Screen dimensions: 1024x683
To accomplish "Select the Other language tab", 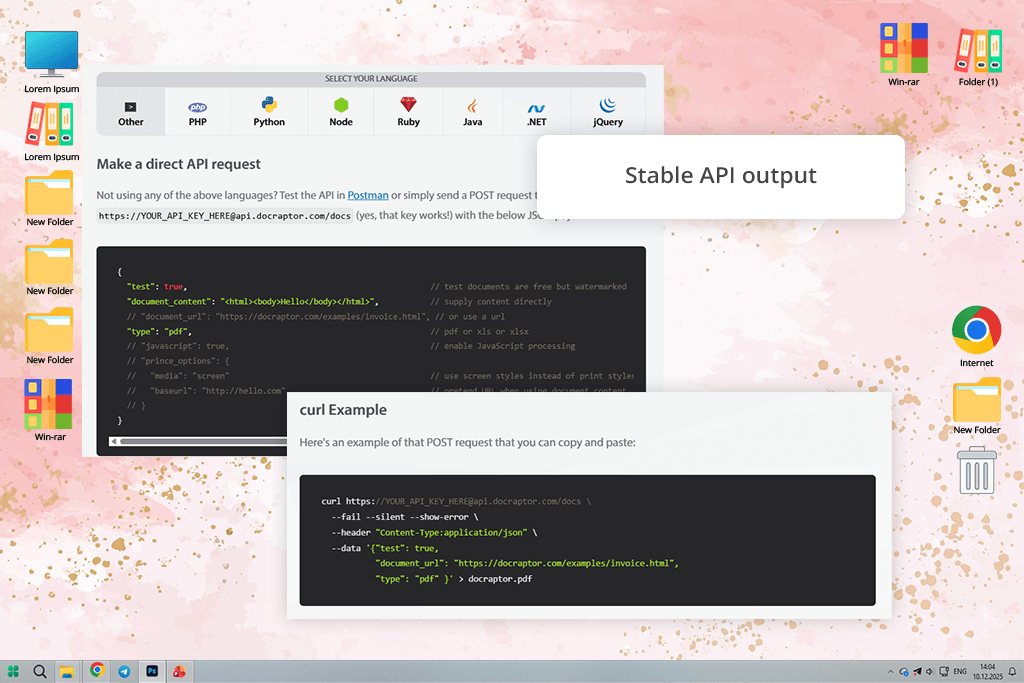I will tap(131, 112).
